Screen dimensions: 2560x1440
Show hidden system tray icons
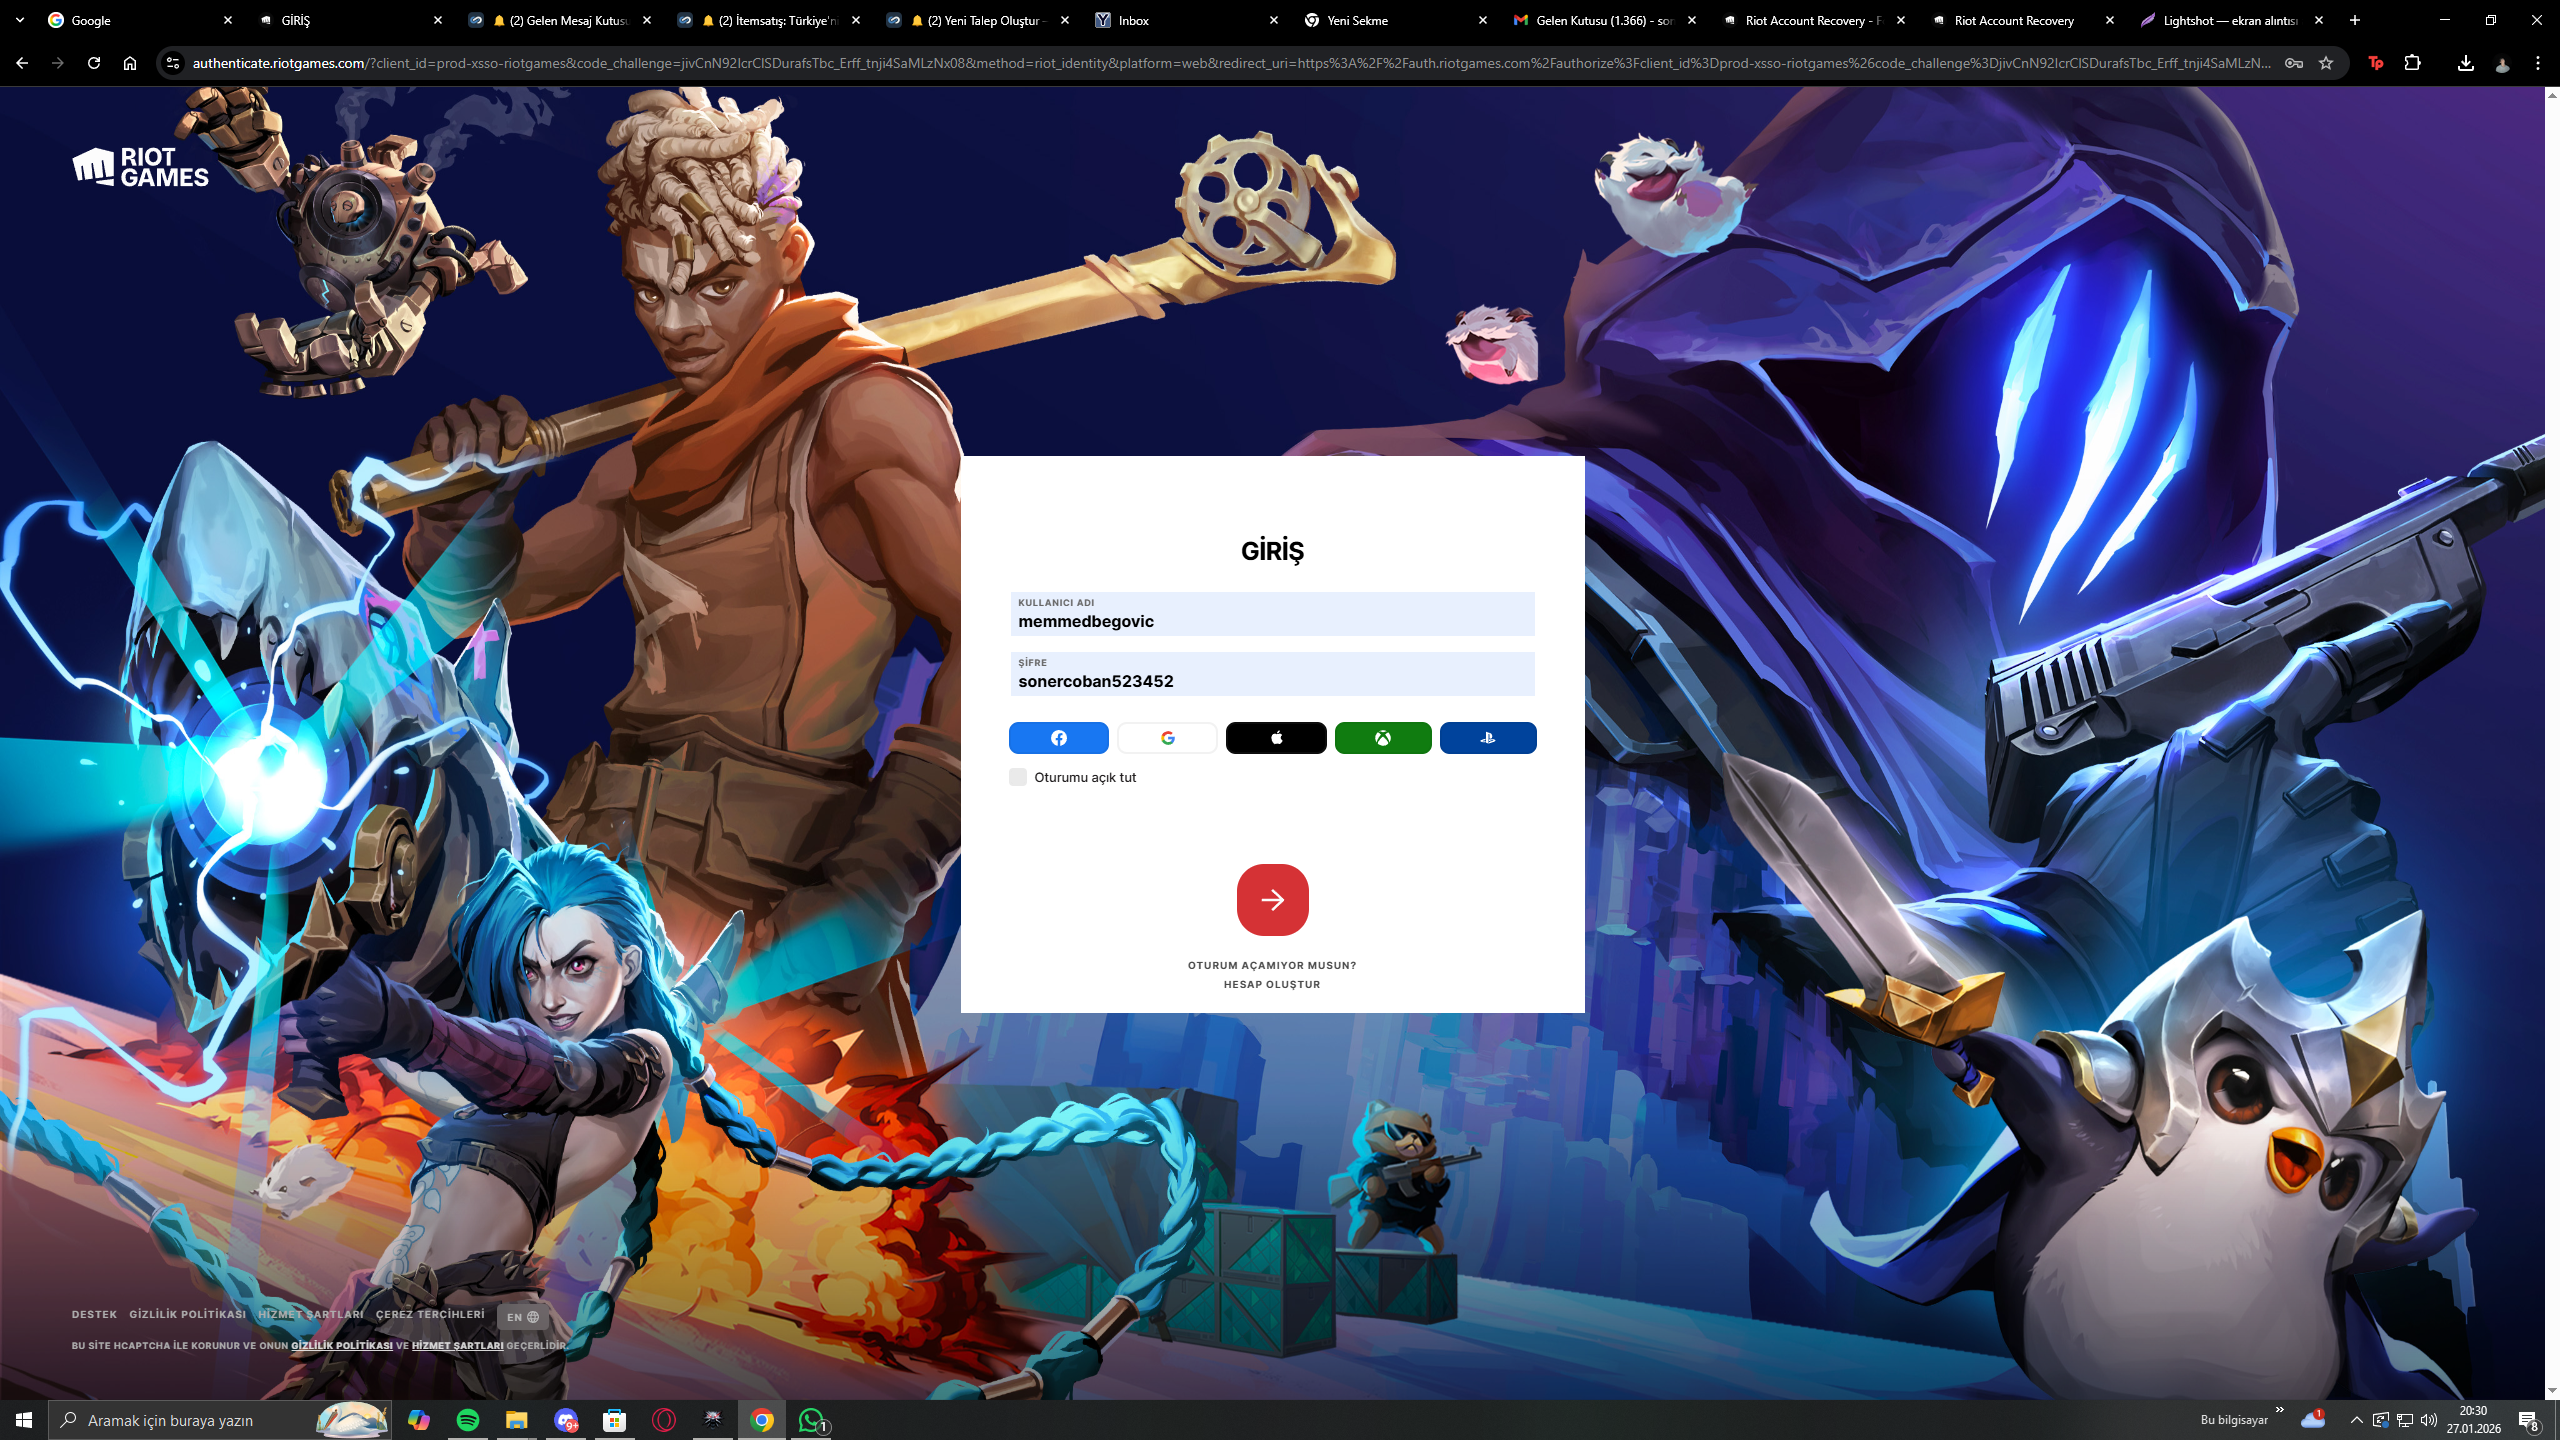pyautogui.click(x=2357, y=1420)
